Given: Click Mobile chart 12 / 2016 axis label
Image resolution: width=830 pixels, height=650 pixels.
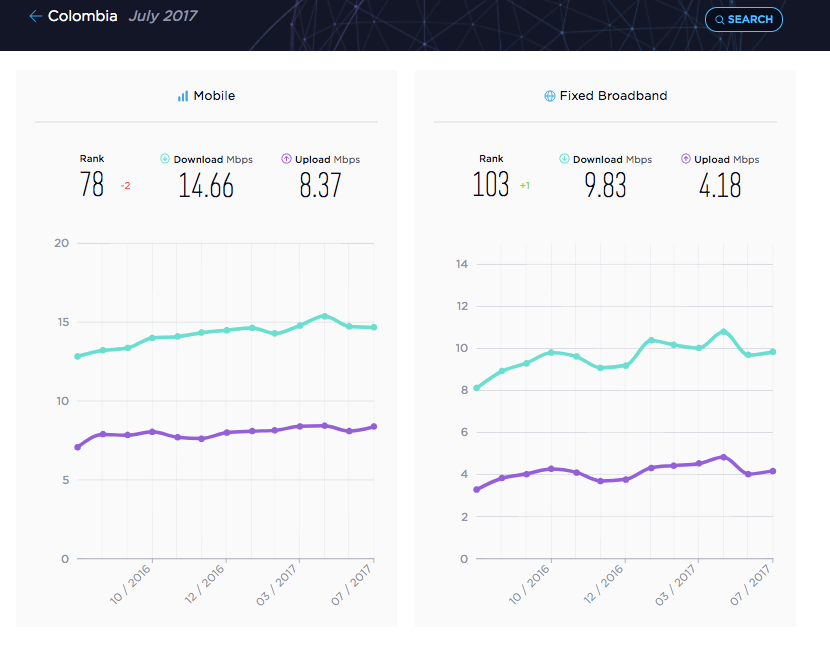Looking at the screenshot, I should (x=204, y=584).
